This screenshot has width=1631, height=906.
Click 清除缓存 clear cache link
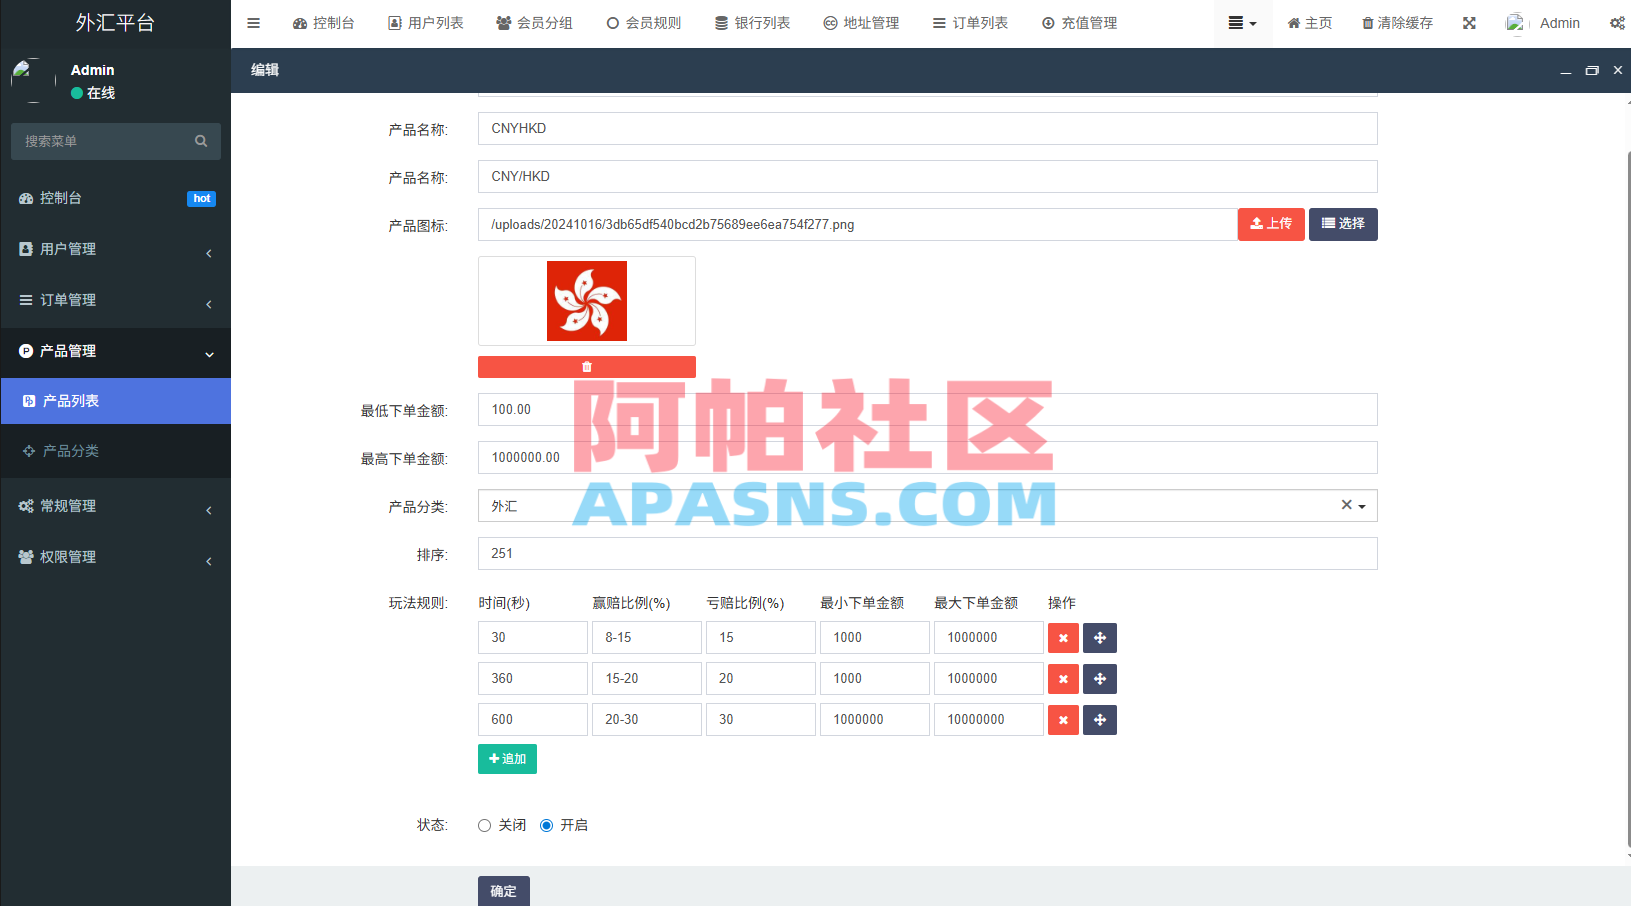click(1397, 23)
